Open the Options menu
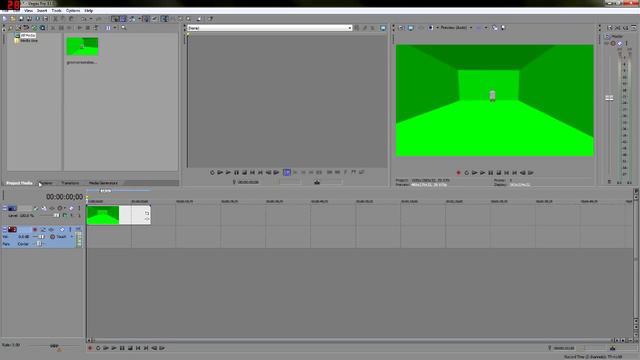This screenshot has width=640, height=360. (73, 11)
